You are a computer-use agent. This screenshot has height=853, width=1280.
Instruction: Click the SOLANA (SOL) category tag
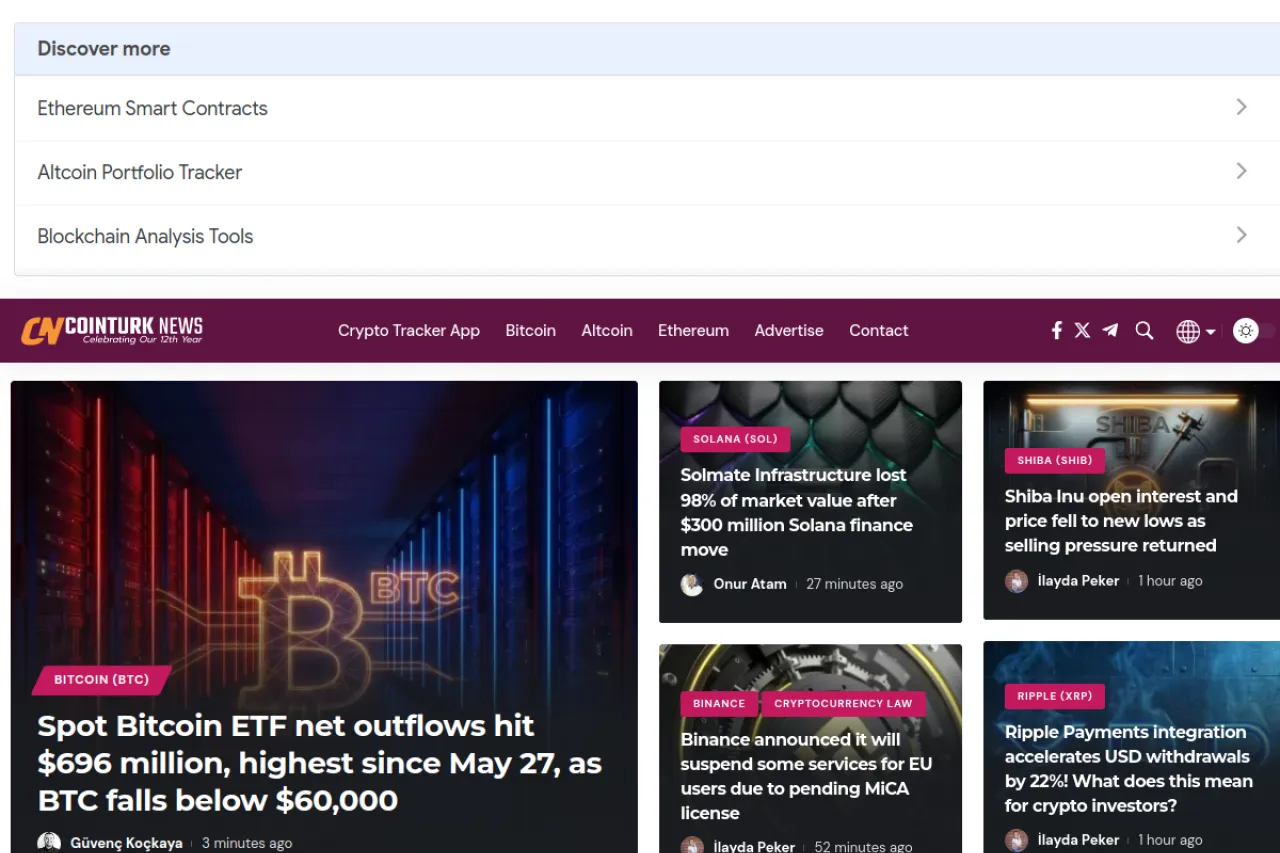click(735, 439)
